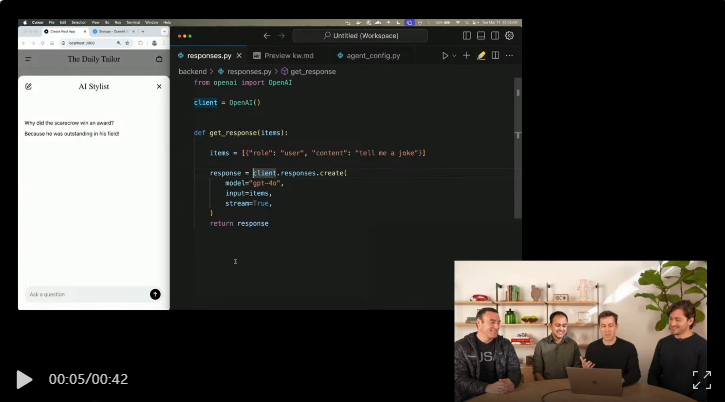Open the agent_config.py tab
The image size is (725, 402).
point(372,56)
